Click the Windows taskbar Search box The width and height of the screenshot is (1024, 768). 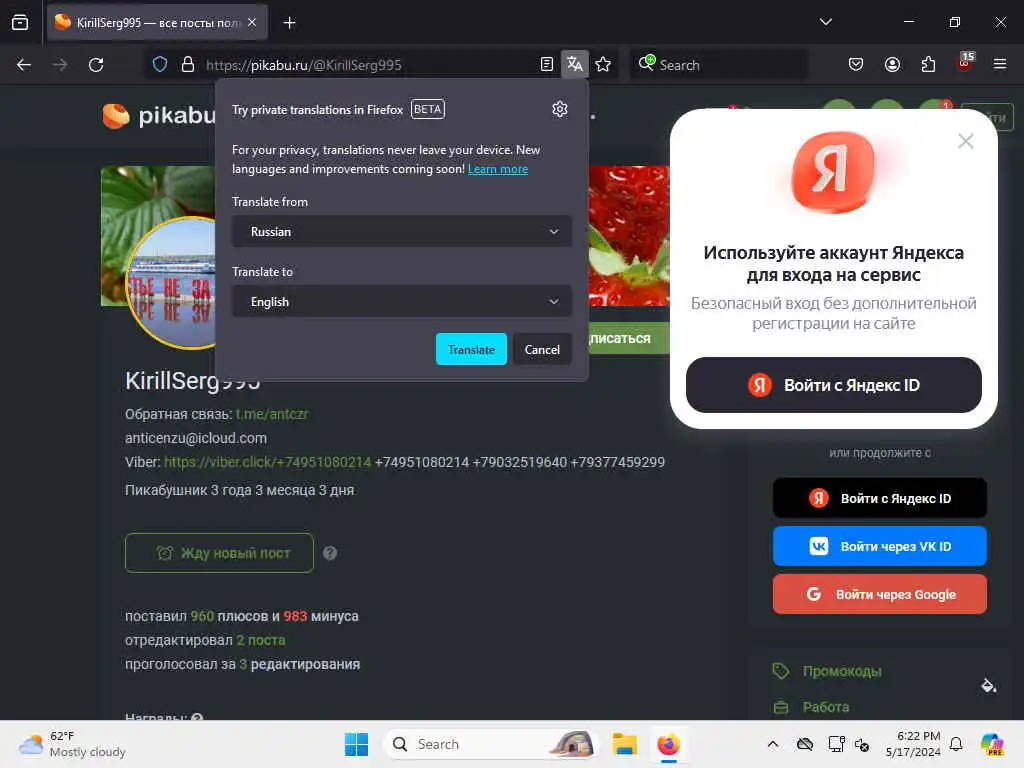click(490, 744)
